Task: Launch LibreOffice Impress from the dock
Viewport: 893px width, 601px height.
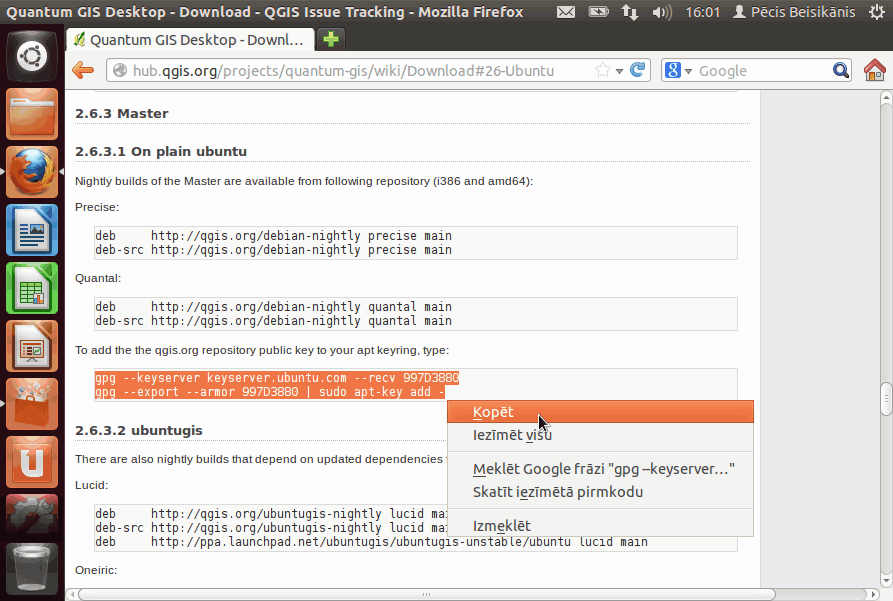Action: pos(32,346)
